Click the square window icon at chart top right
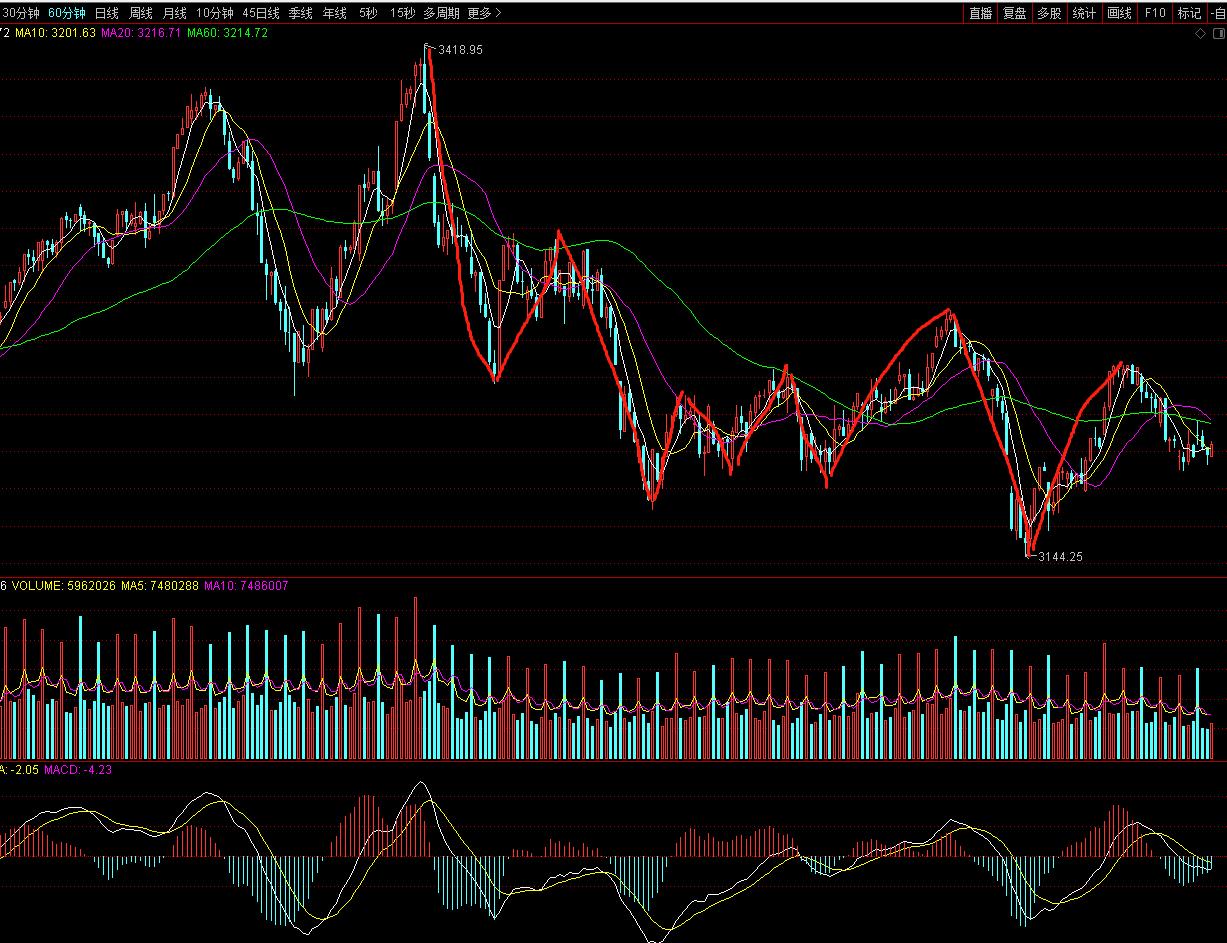 point(1218,34)
